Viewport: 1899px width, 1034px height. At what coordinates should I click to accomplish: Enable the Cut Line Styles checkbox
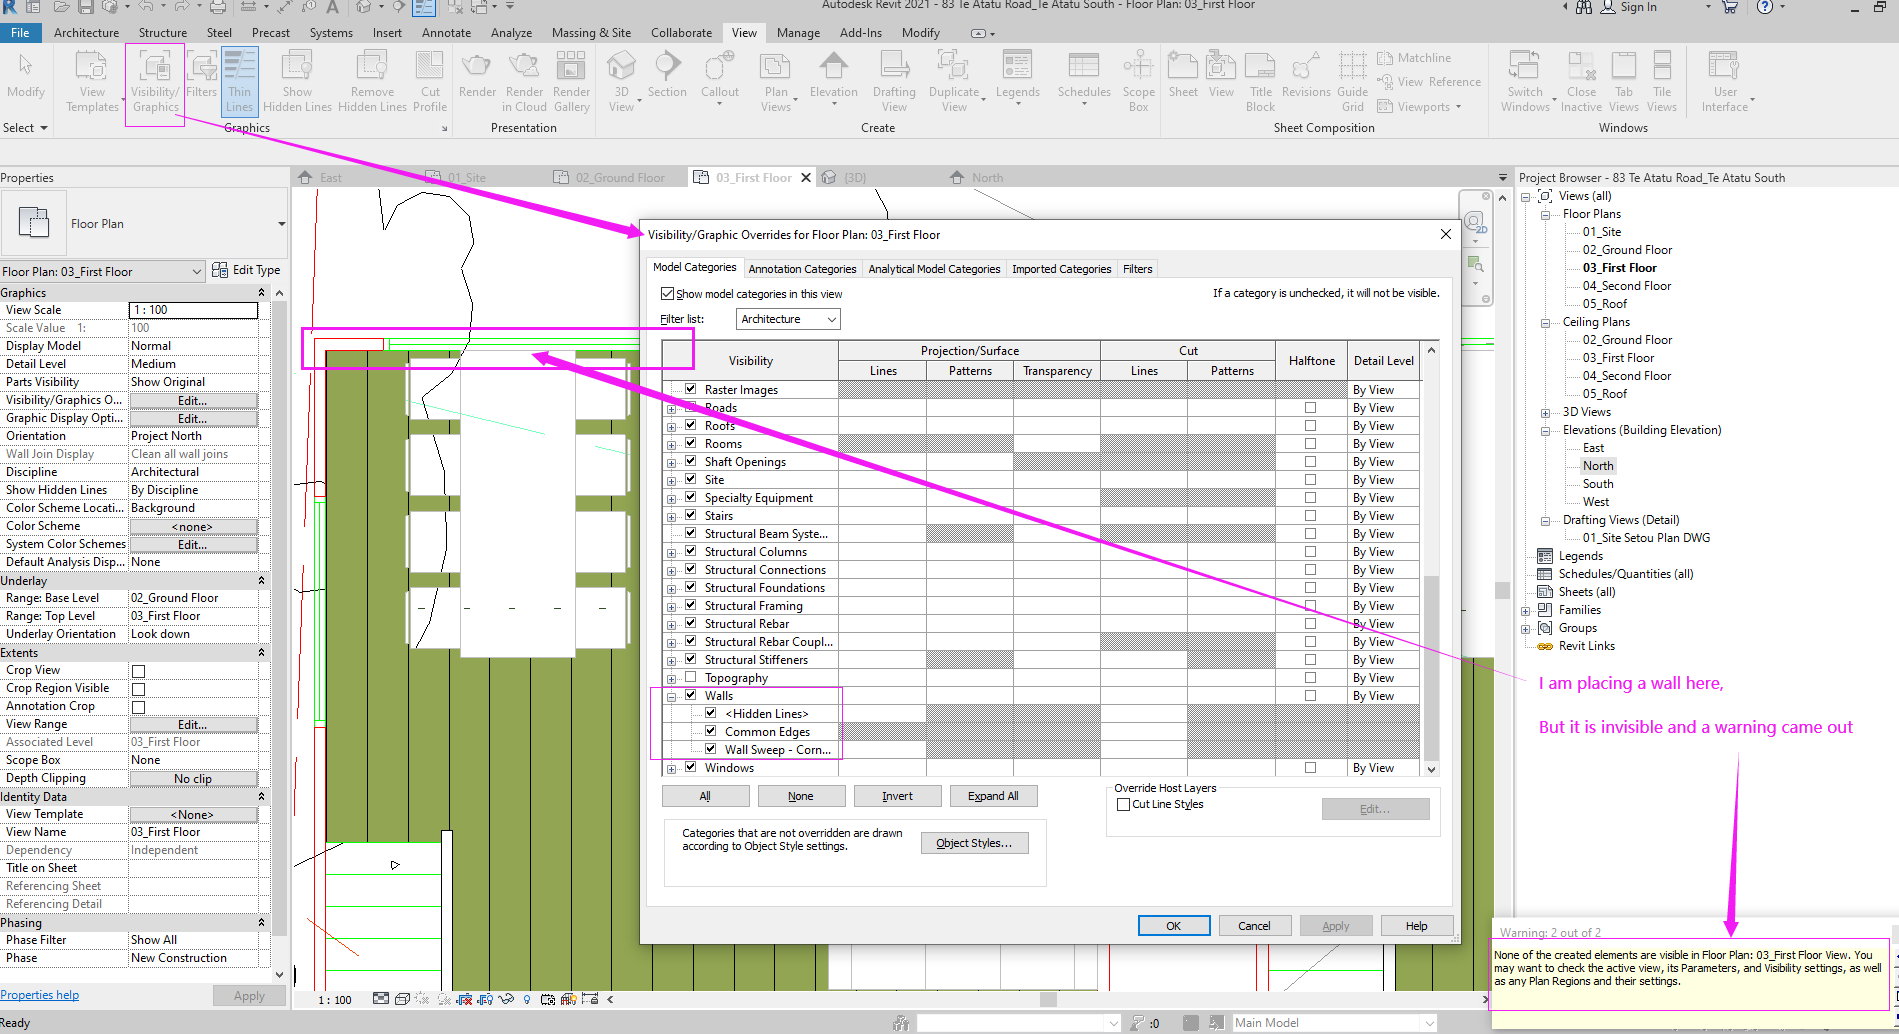[x=1123, y=805]
